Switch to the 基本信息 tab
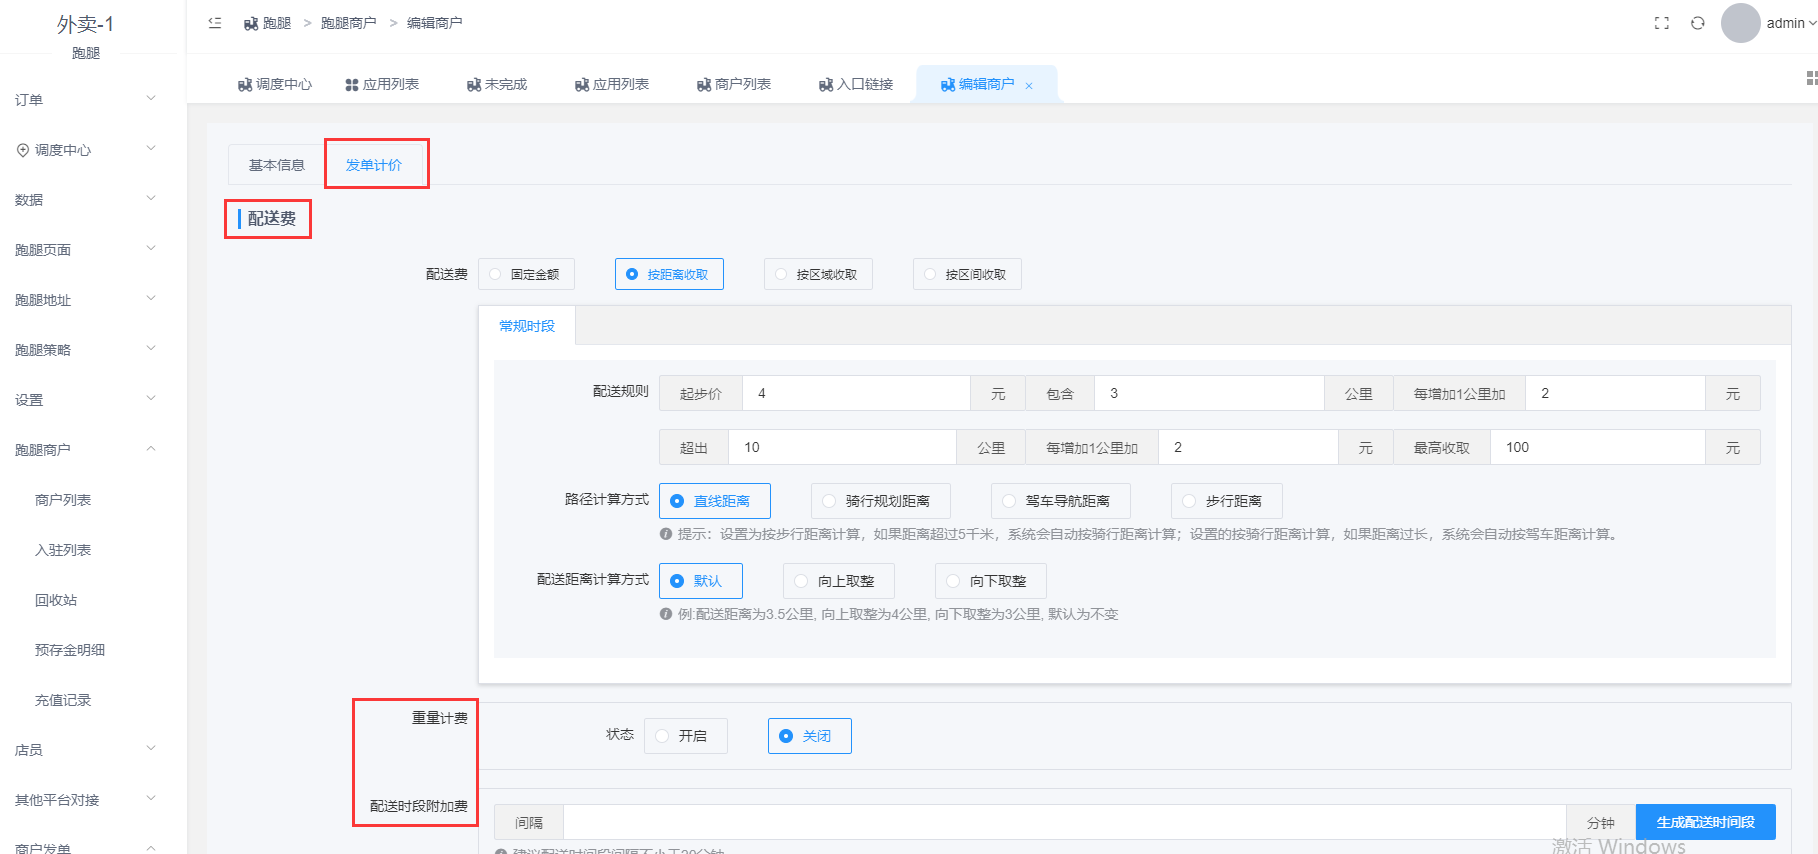Image resolution: width=1818 pixels, height=854 pixels. pos(276,165)
